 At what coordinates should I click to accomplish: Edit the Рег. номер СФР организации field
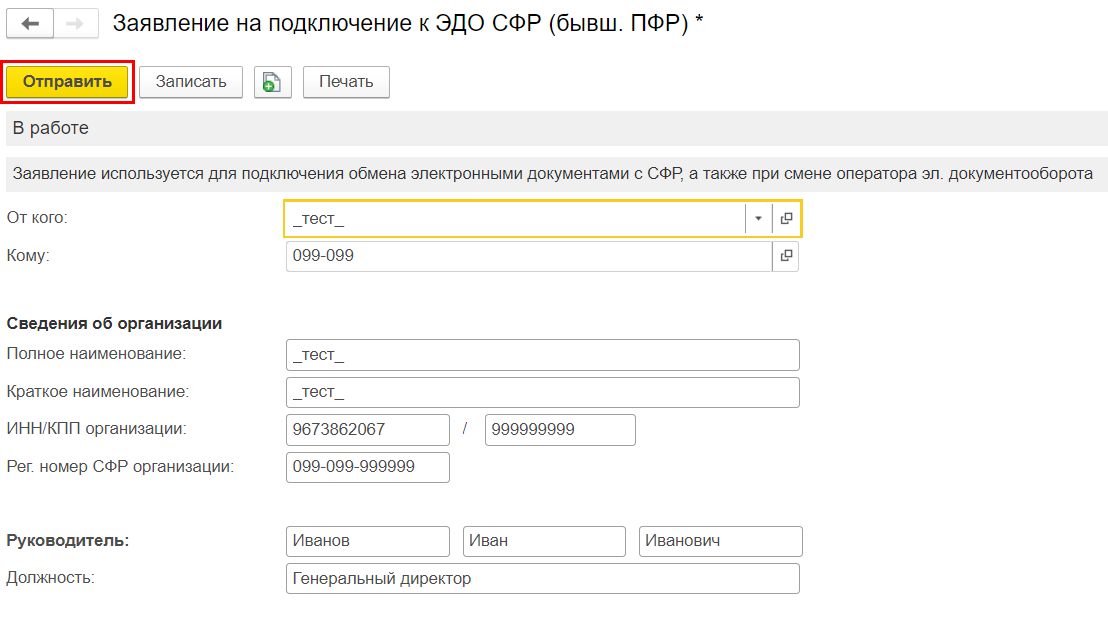(367, 467)
